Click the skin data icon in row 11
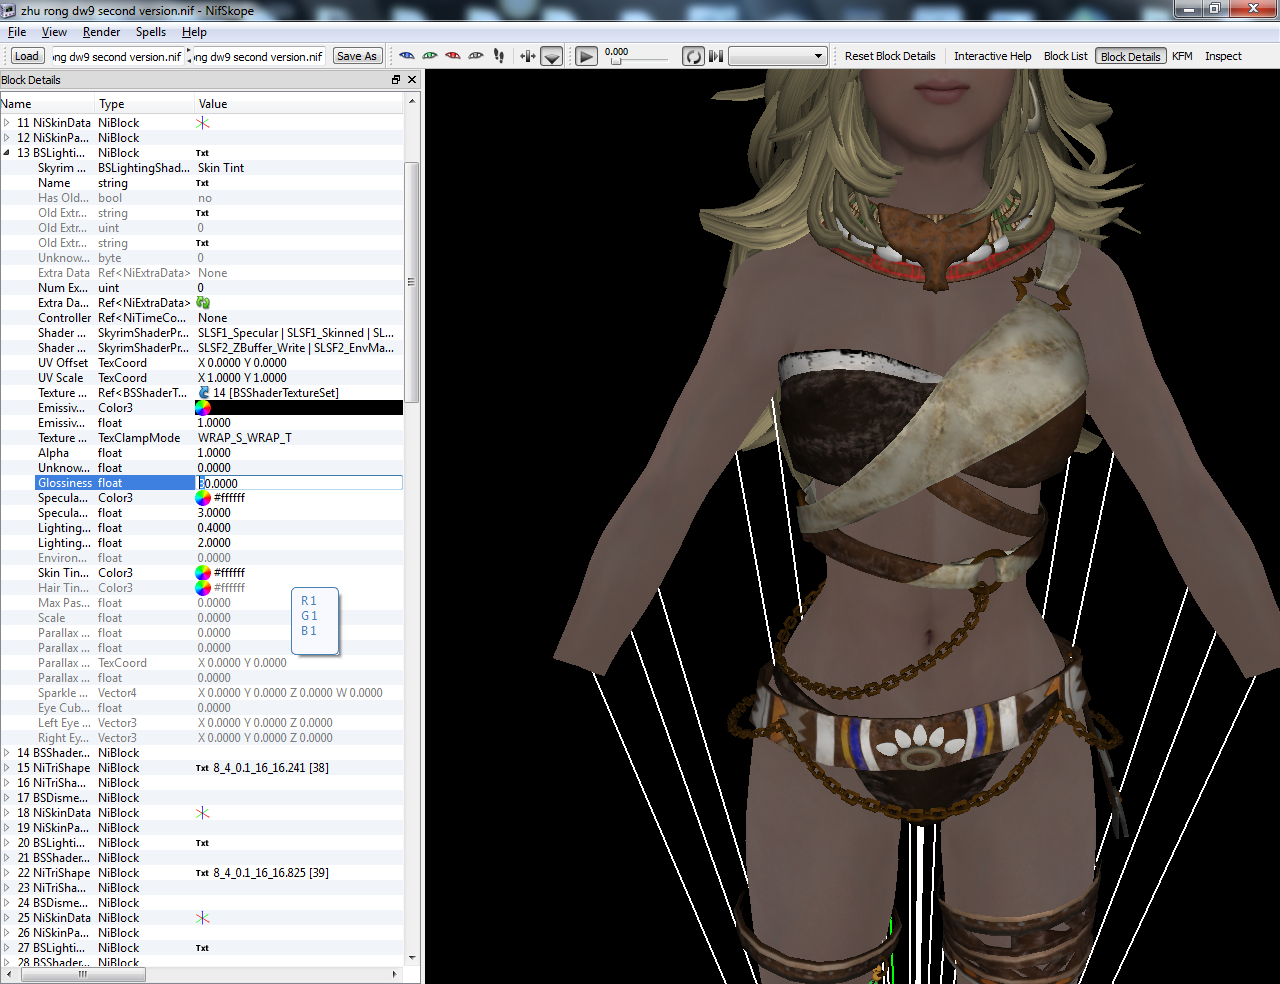 (203, 123)
